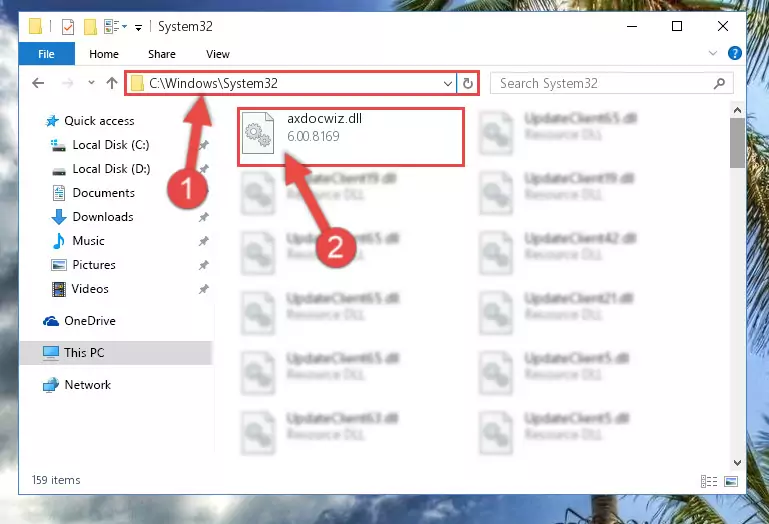Open the recent locations dropdown
The image size is (769, 524).
(x=91, y=83)
